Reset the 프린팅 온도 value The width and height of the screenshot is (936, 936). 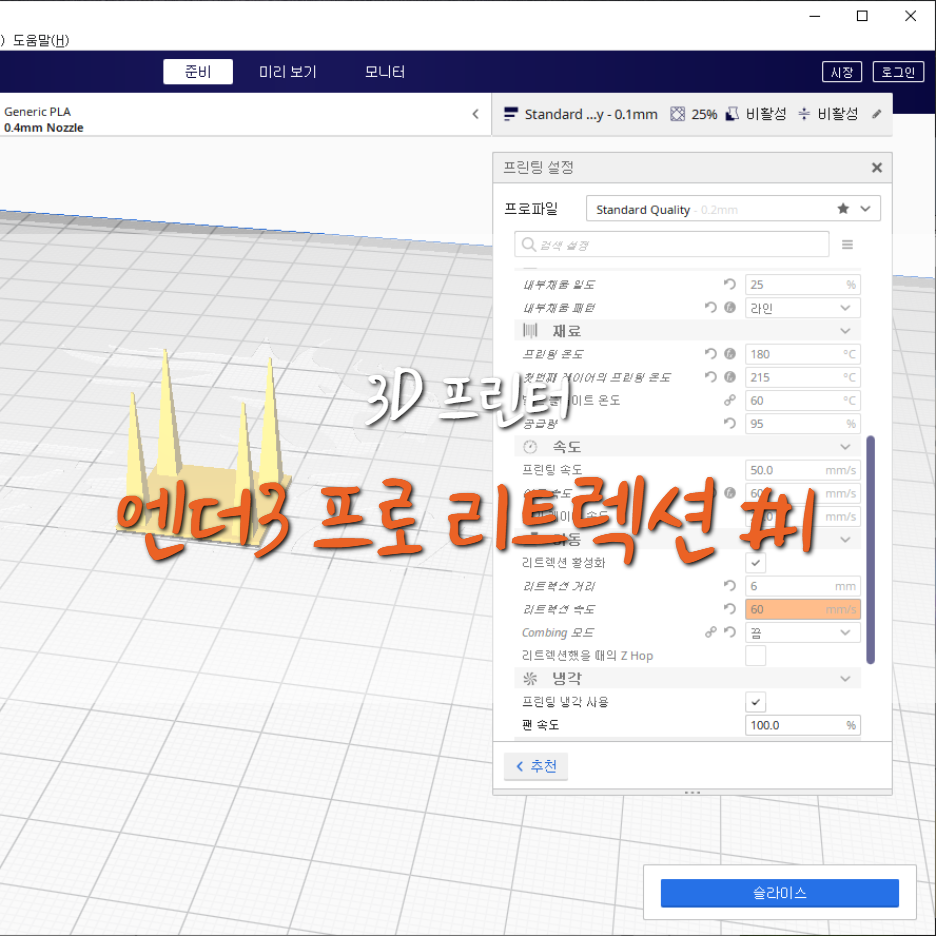(710, 354)
